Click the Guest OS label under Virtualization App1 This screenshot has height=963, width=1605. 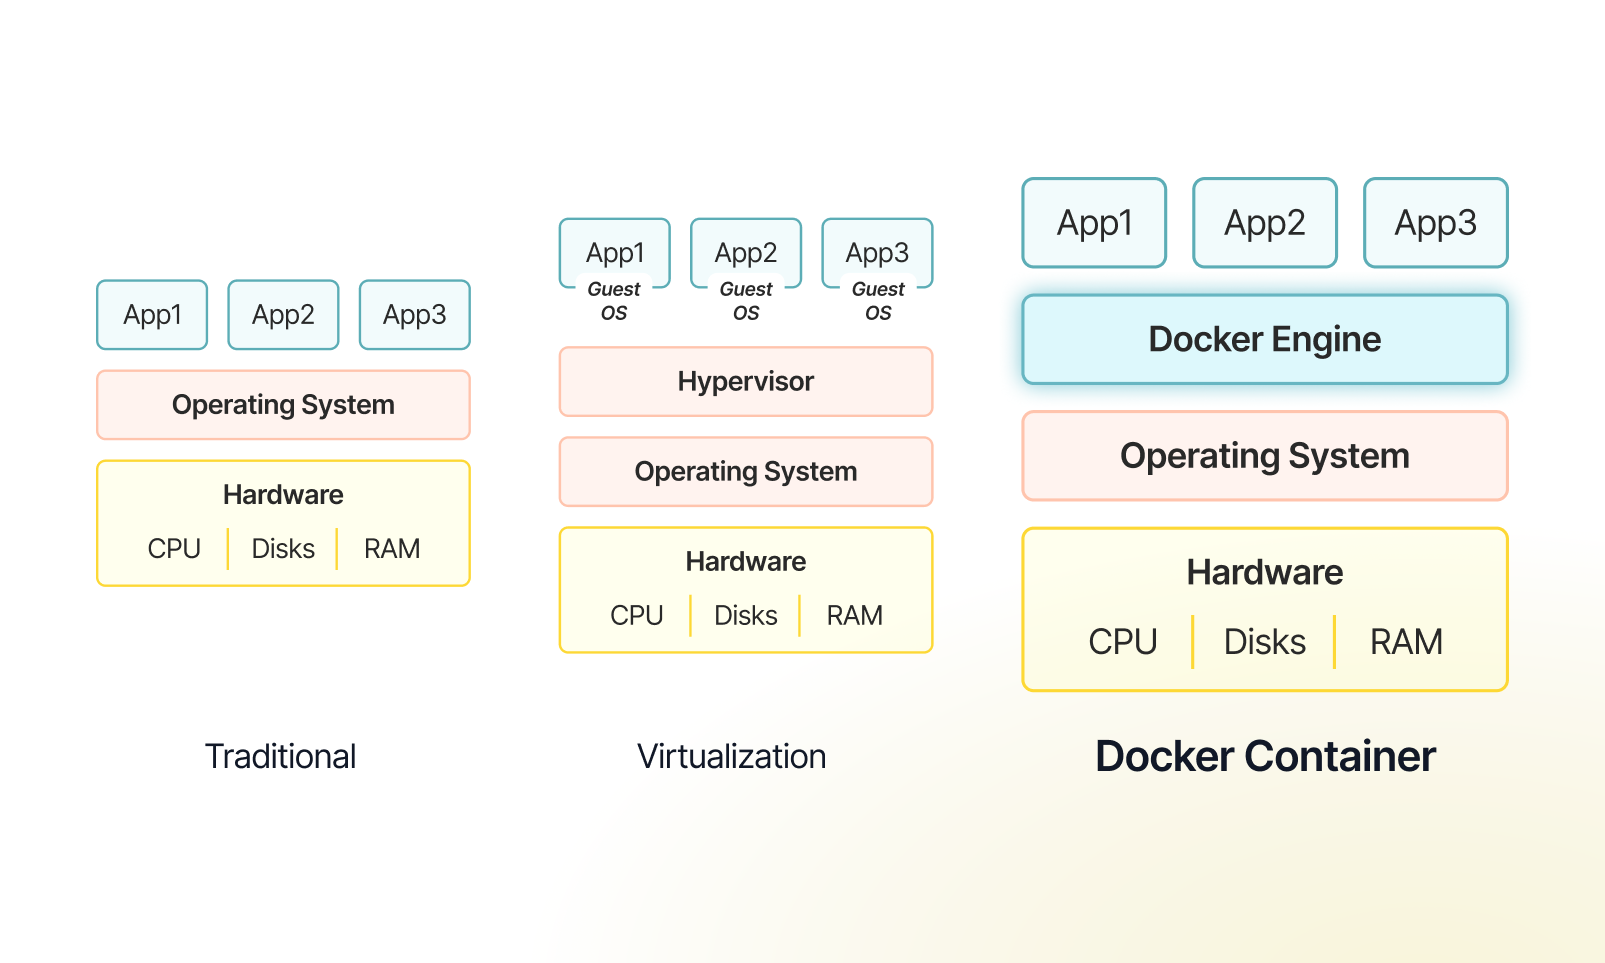pyautogui.click(x=614, y=301)
